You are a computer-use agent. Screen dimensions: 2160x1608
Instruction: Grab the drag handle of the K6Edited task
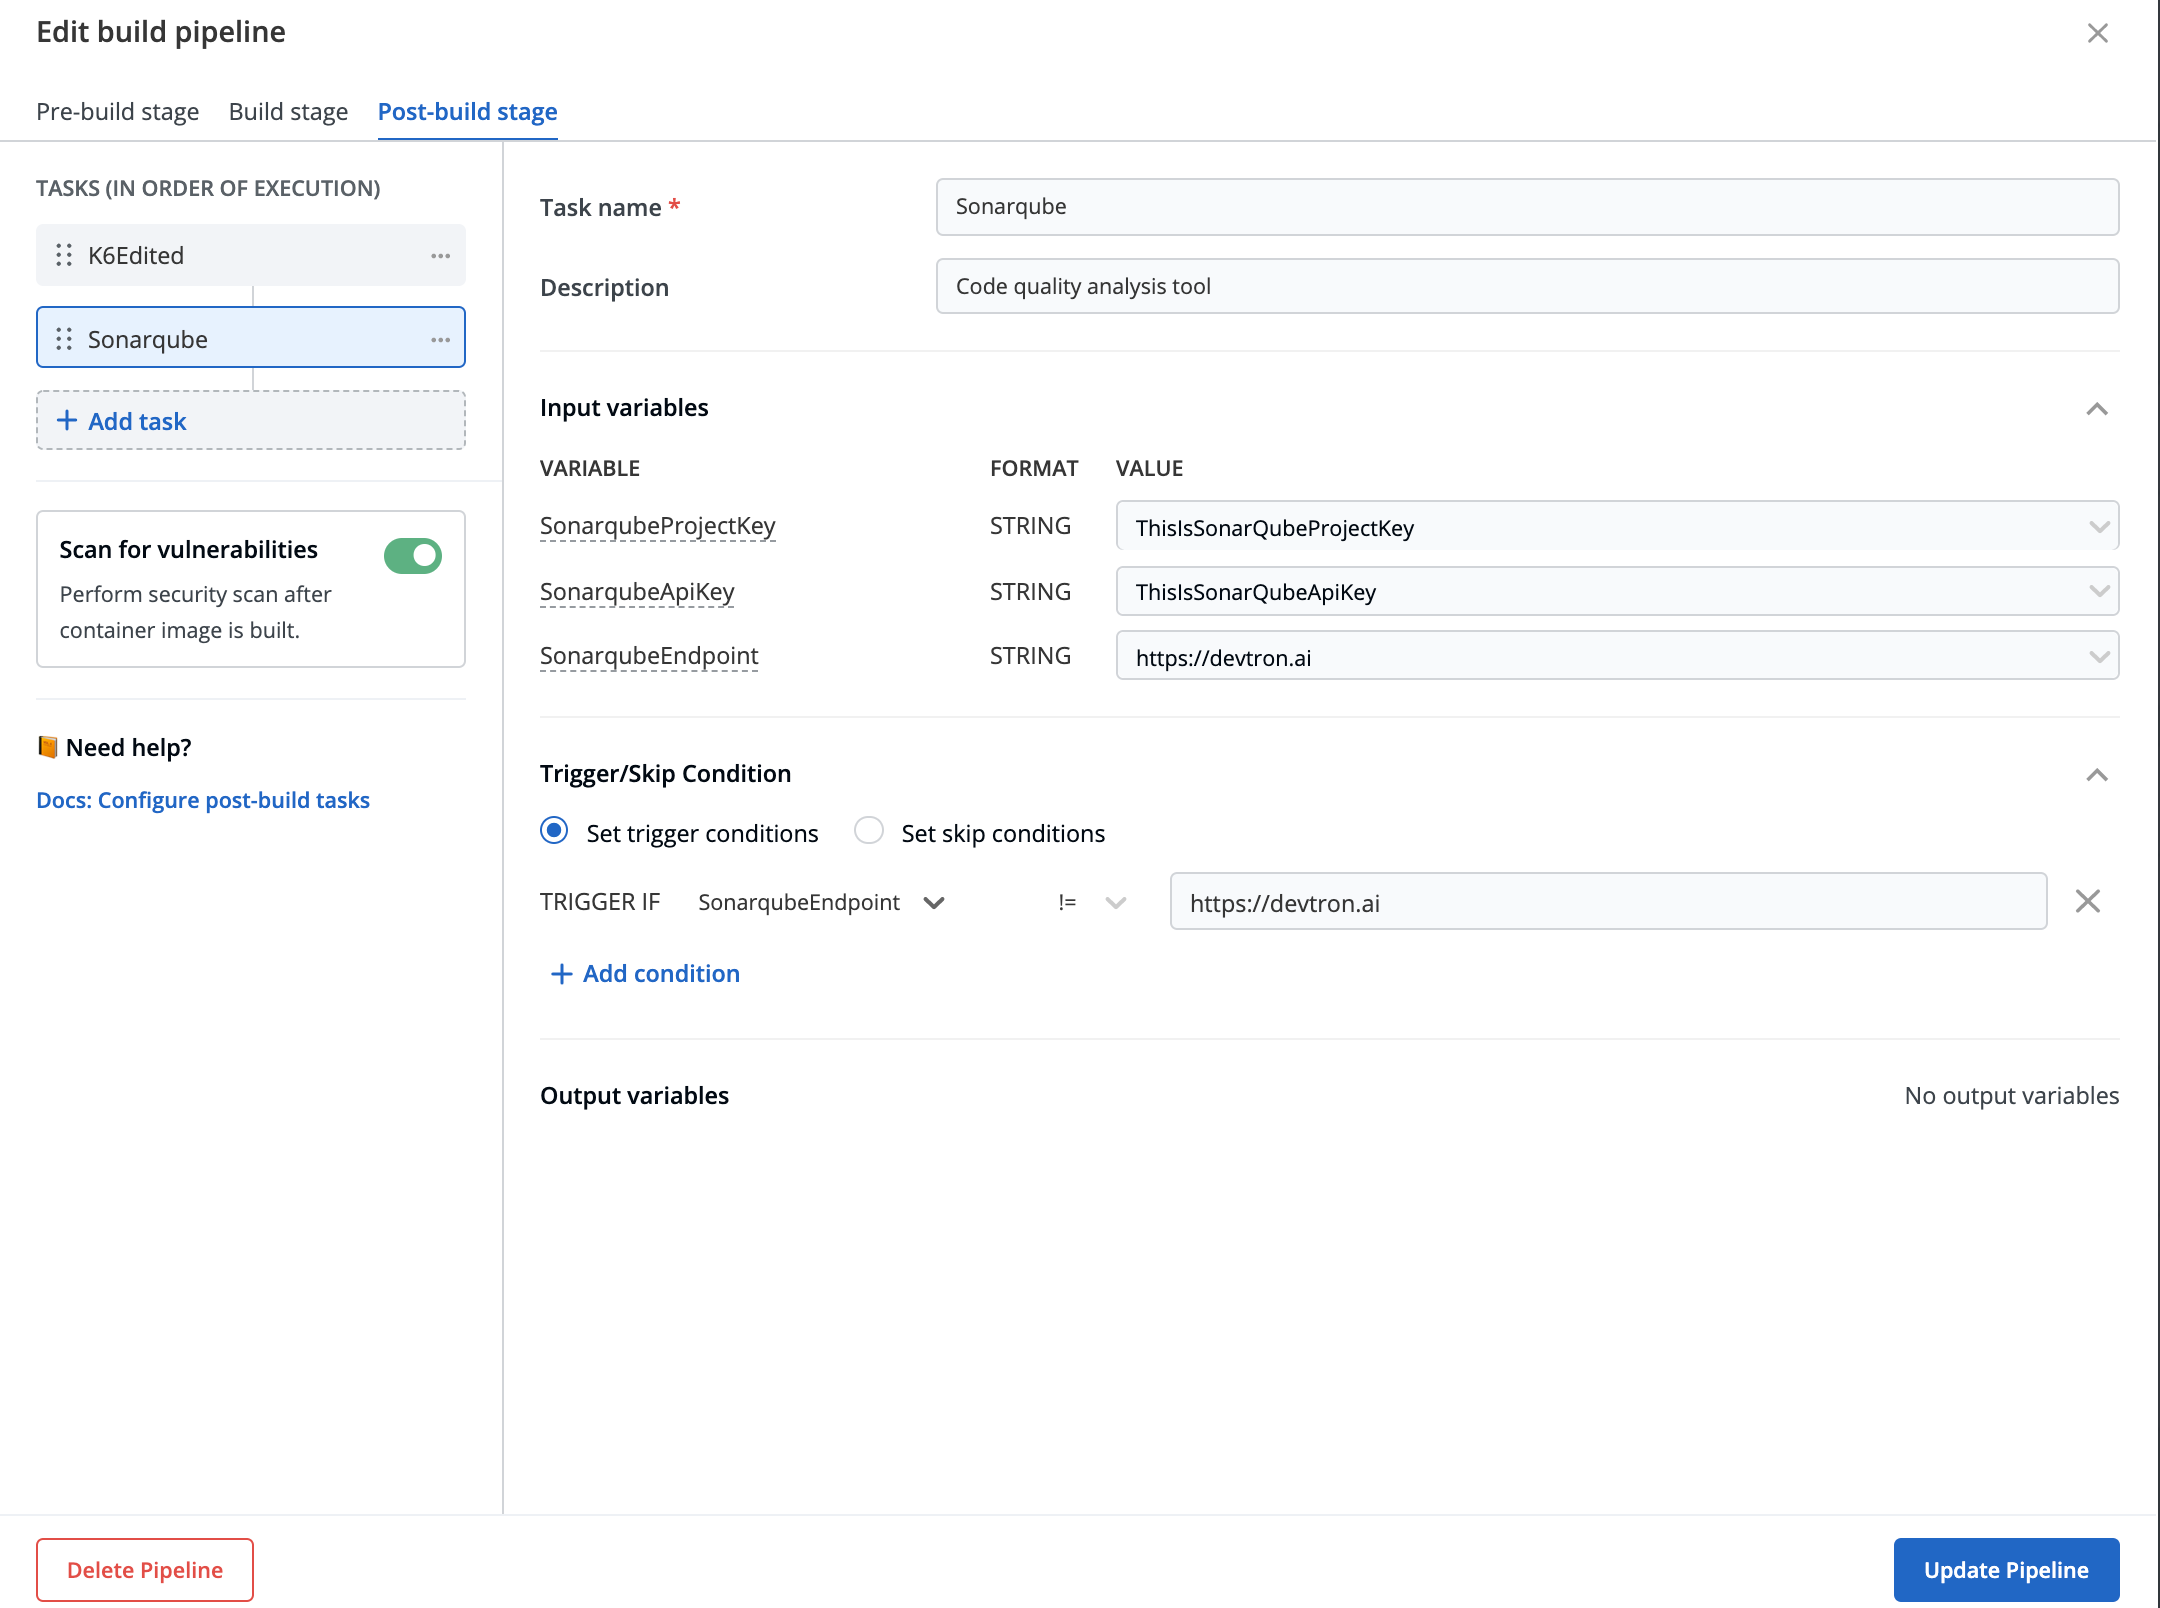(x=62, y=255)
